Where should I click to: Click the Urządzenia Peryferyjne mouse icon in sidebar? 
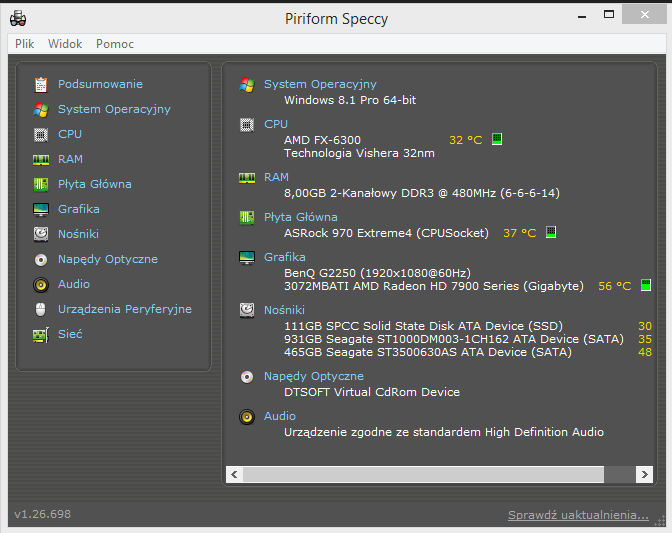click(41, 309)
